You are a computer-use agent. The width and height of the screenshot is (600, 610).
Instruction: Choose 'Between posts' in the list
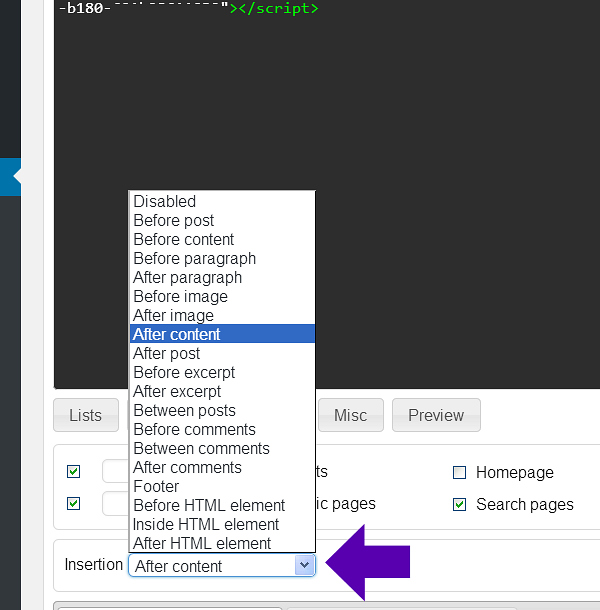(185, 410)
